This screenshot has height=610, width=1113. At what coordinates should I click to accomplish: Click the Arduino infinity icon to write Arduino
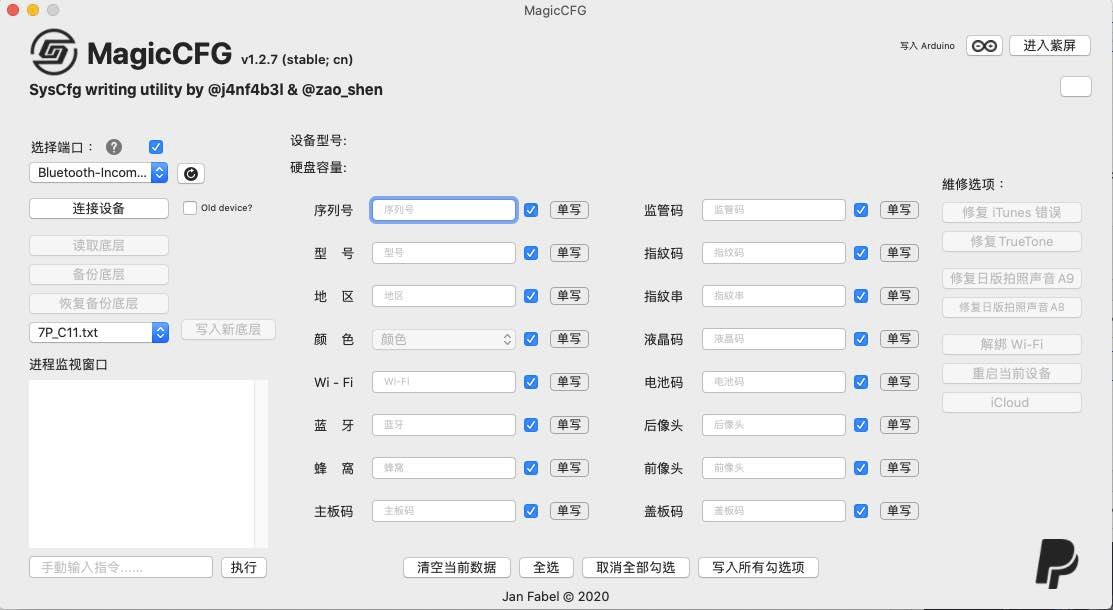[983, 45]
